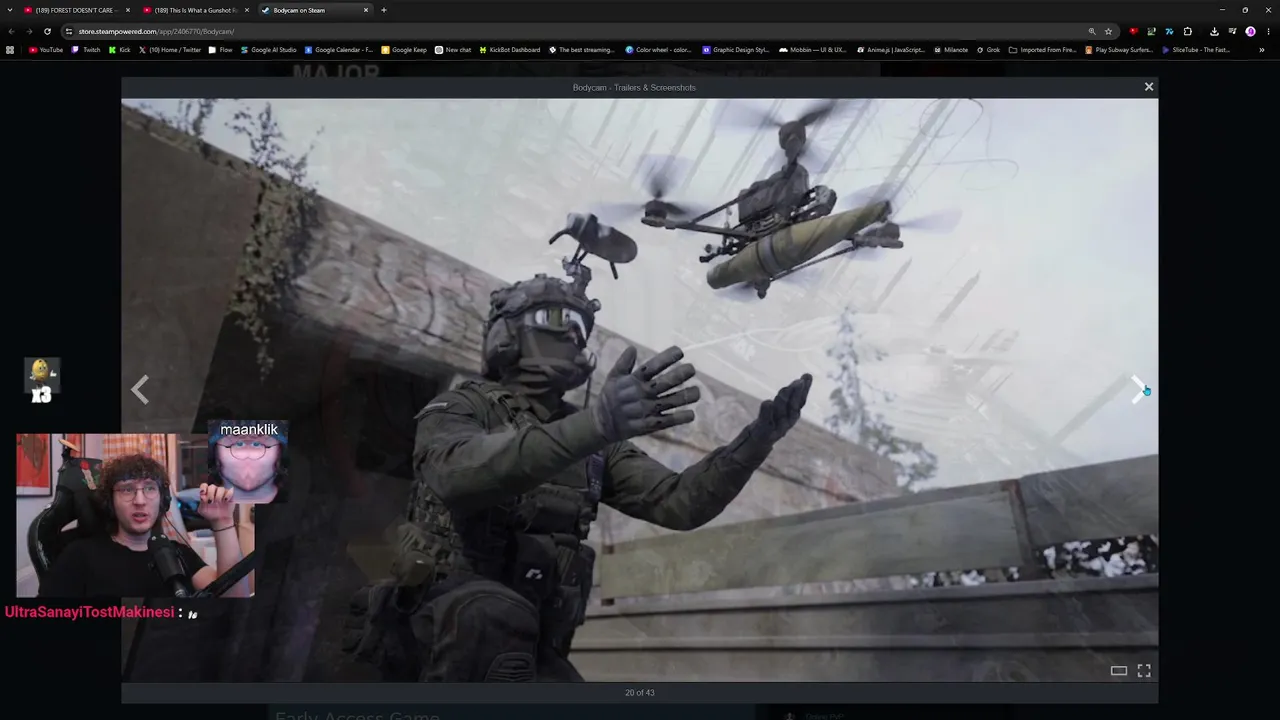This screenshot has width=1280, height=720.
Task: Open the browser profile avatar
Action: tap(1250, 31)
